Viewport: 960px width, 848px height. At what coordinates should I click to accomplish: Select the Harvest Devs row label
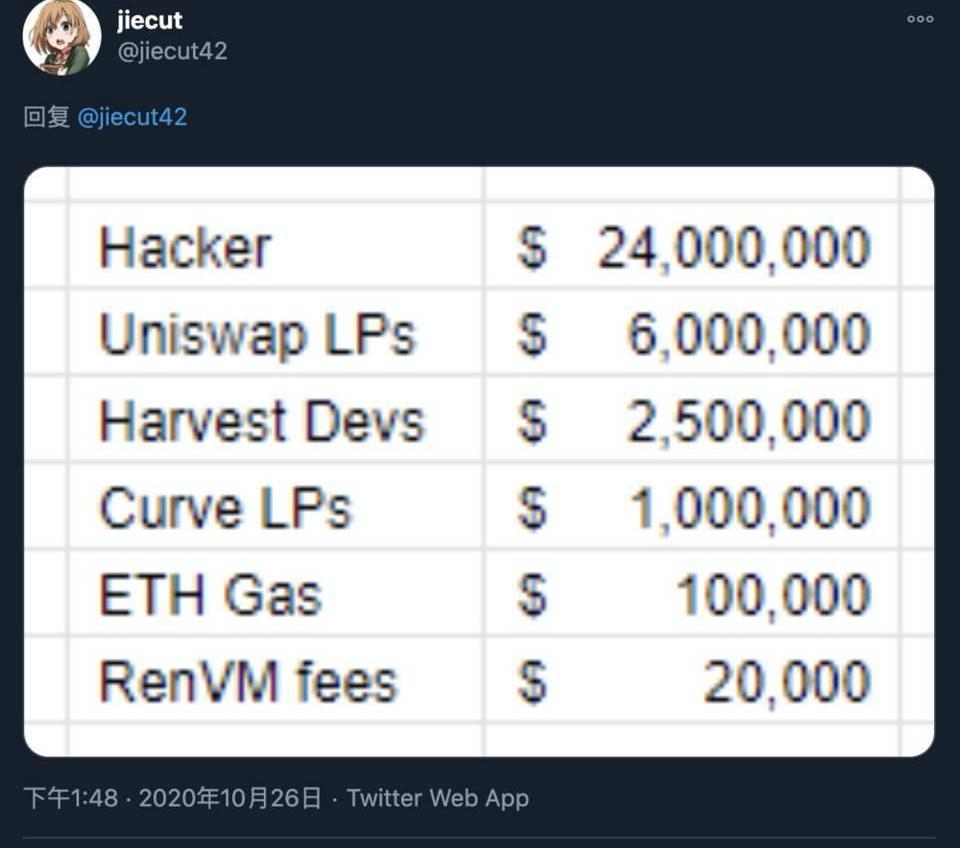(262, 422)
